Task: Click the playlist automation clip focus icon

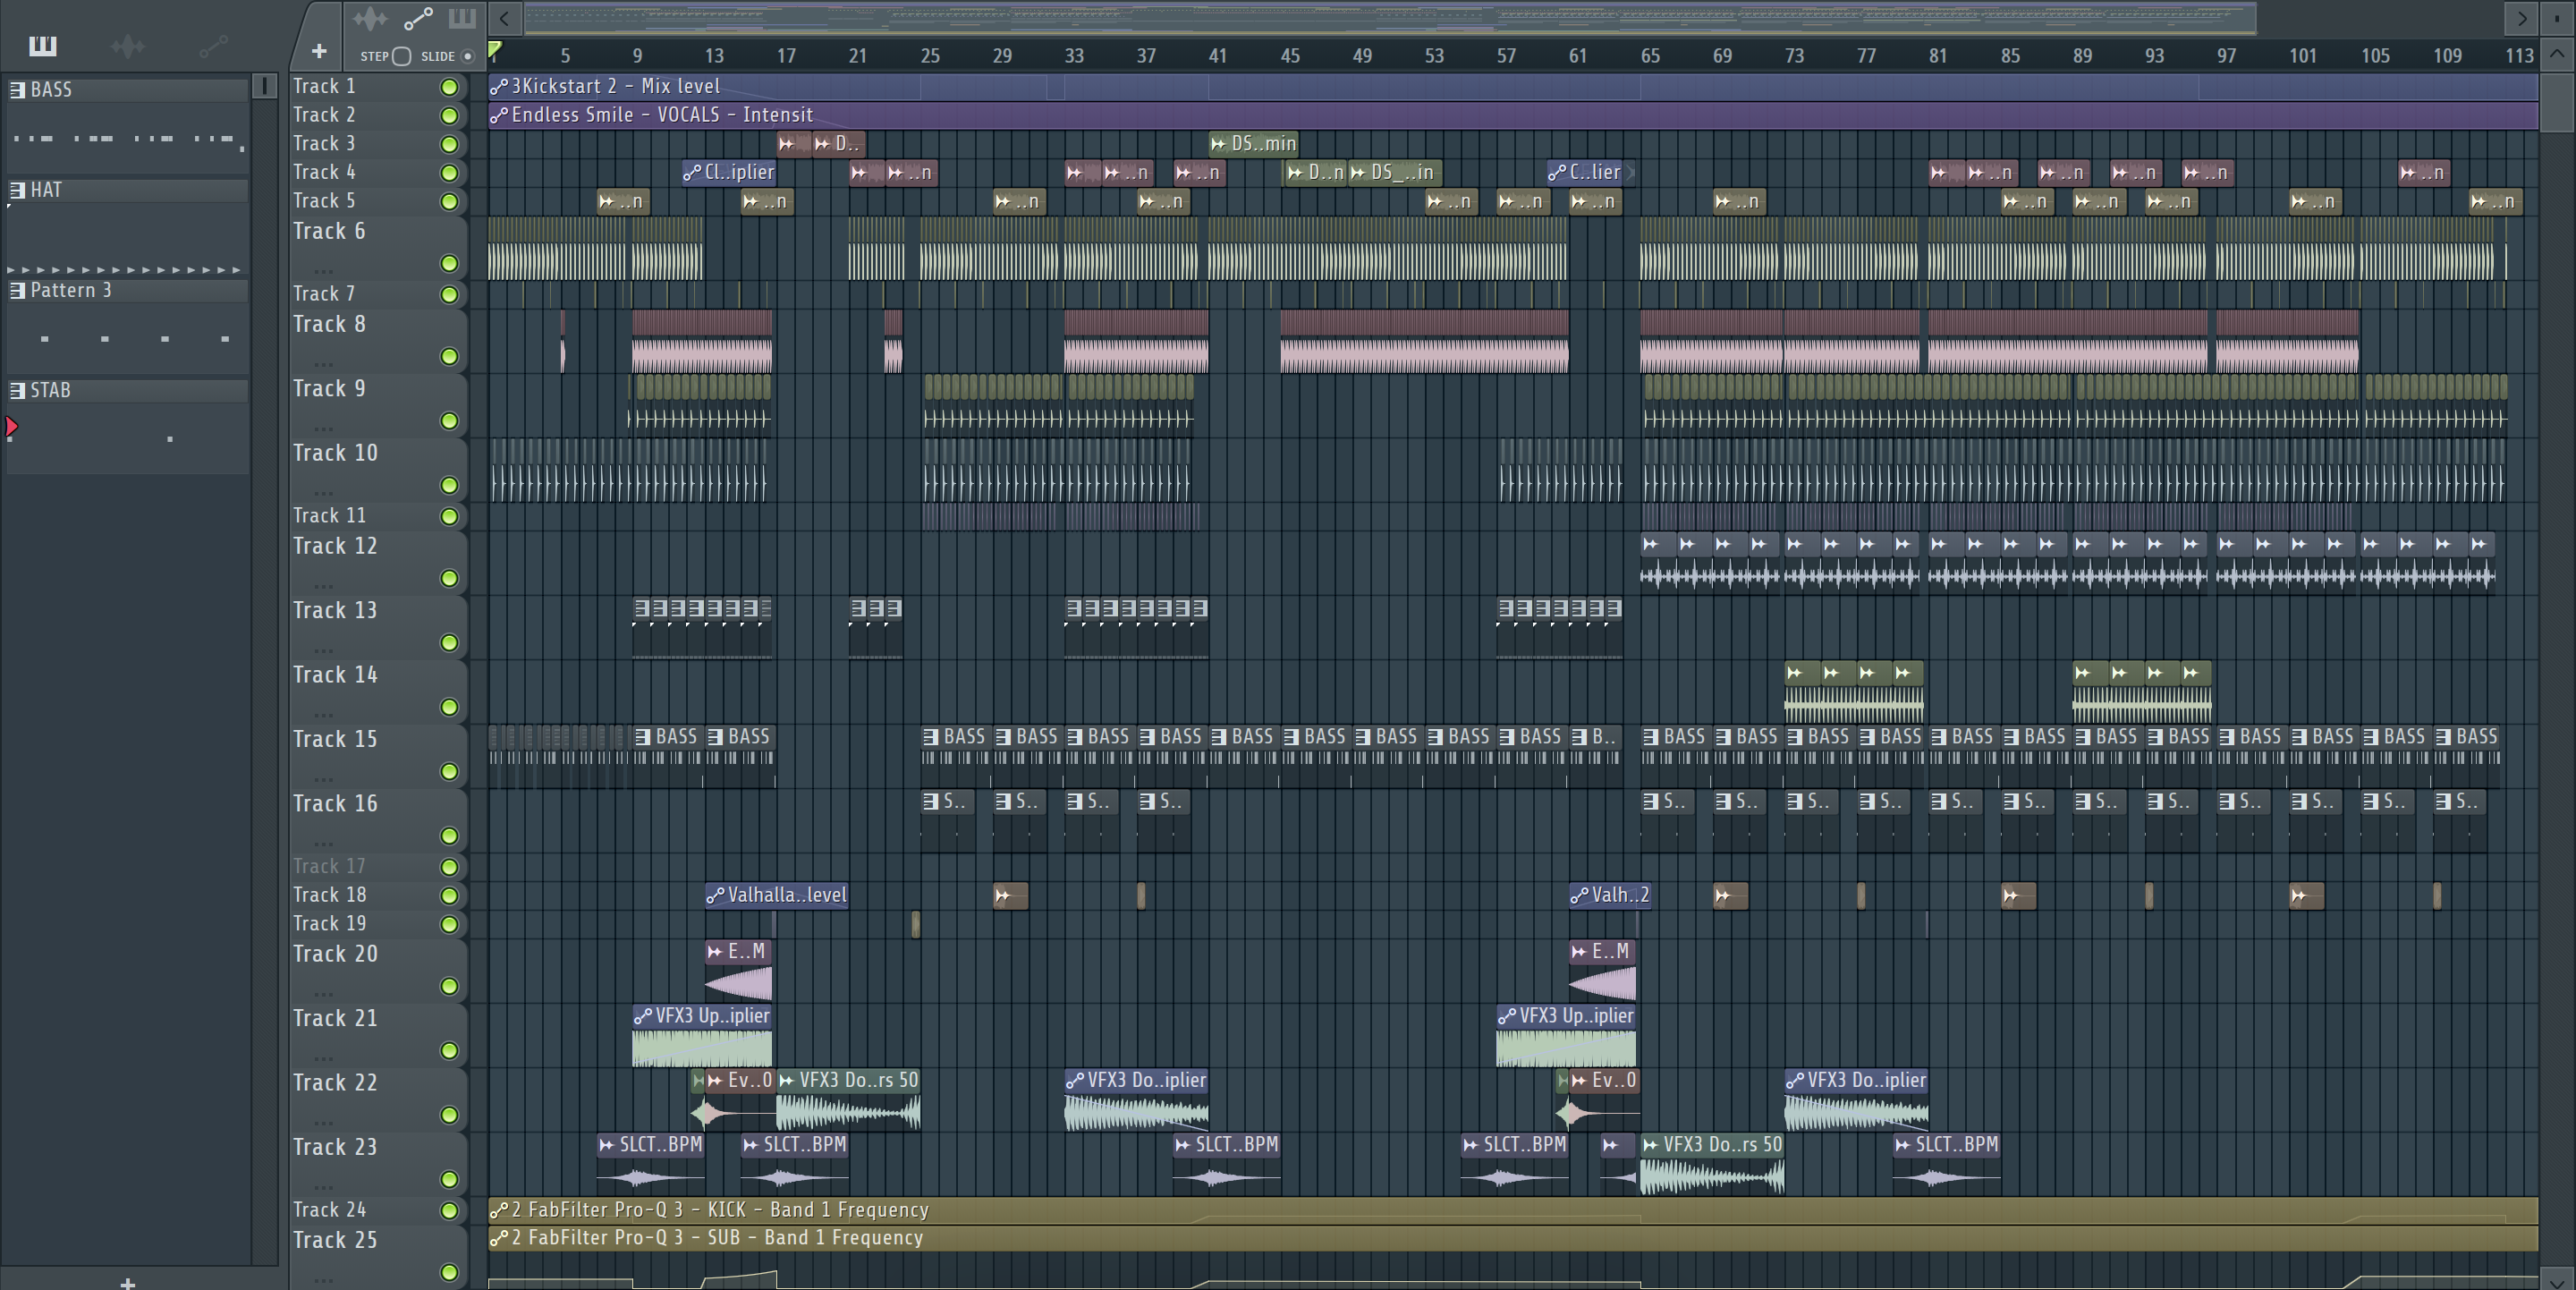Action: 418,18
